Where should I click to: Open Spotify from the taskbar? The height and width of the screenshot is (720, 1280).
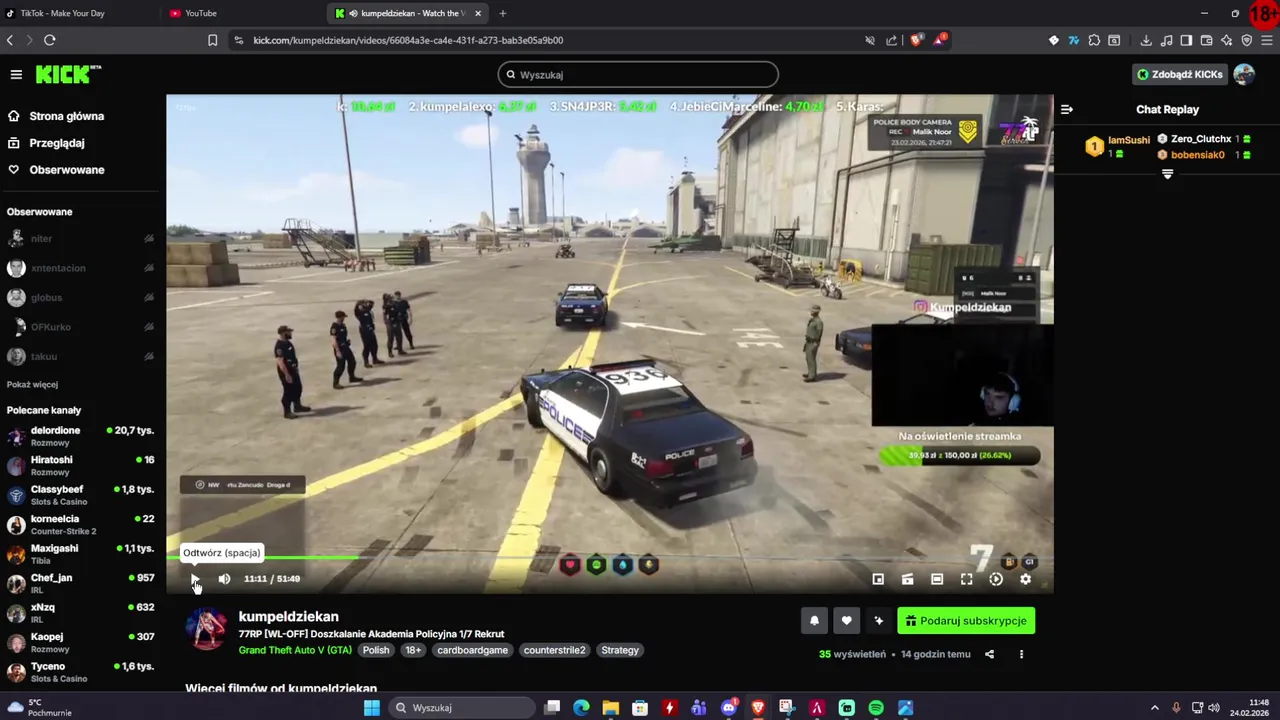[x=876, y=708]
